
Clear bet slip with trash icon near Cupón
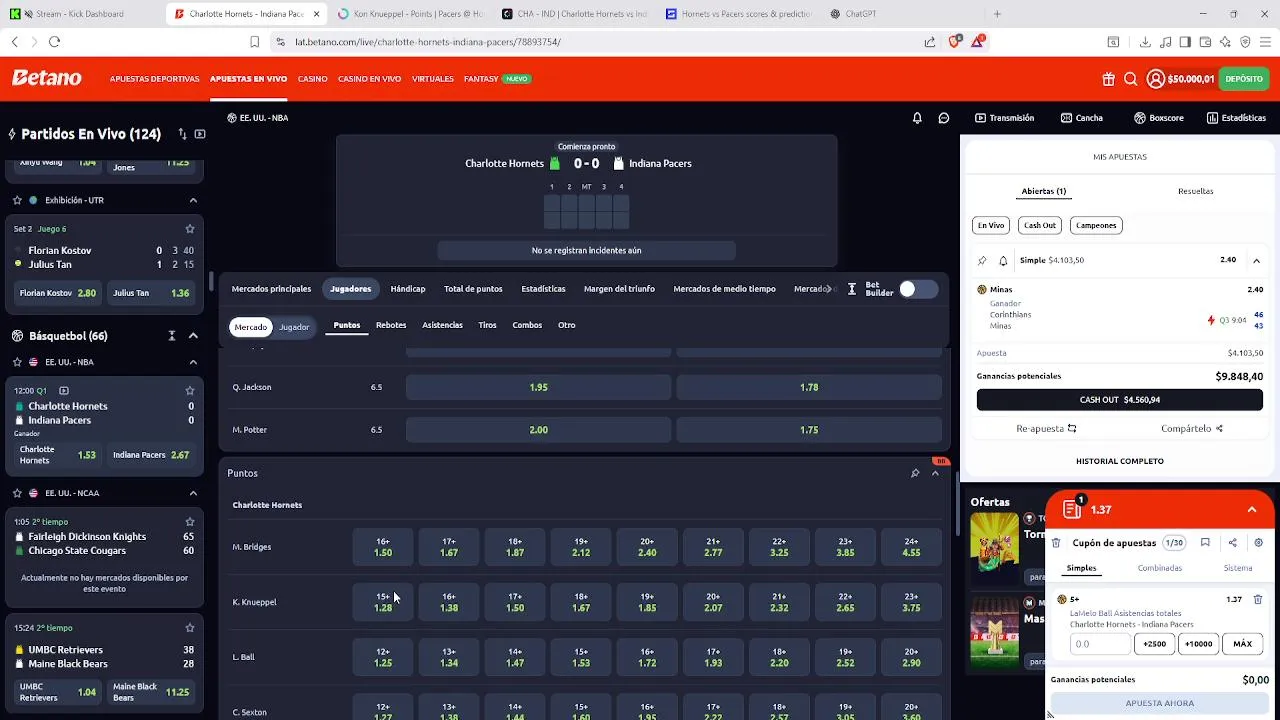click(1056, 543)
